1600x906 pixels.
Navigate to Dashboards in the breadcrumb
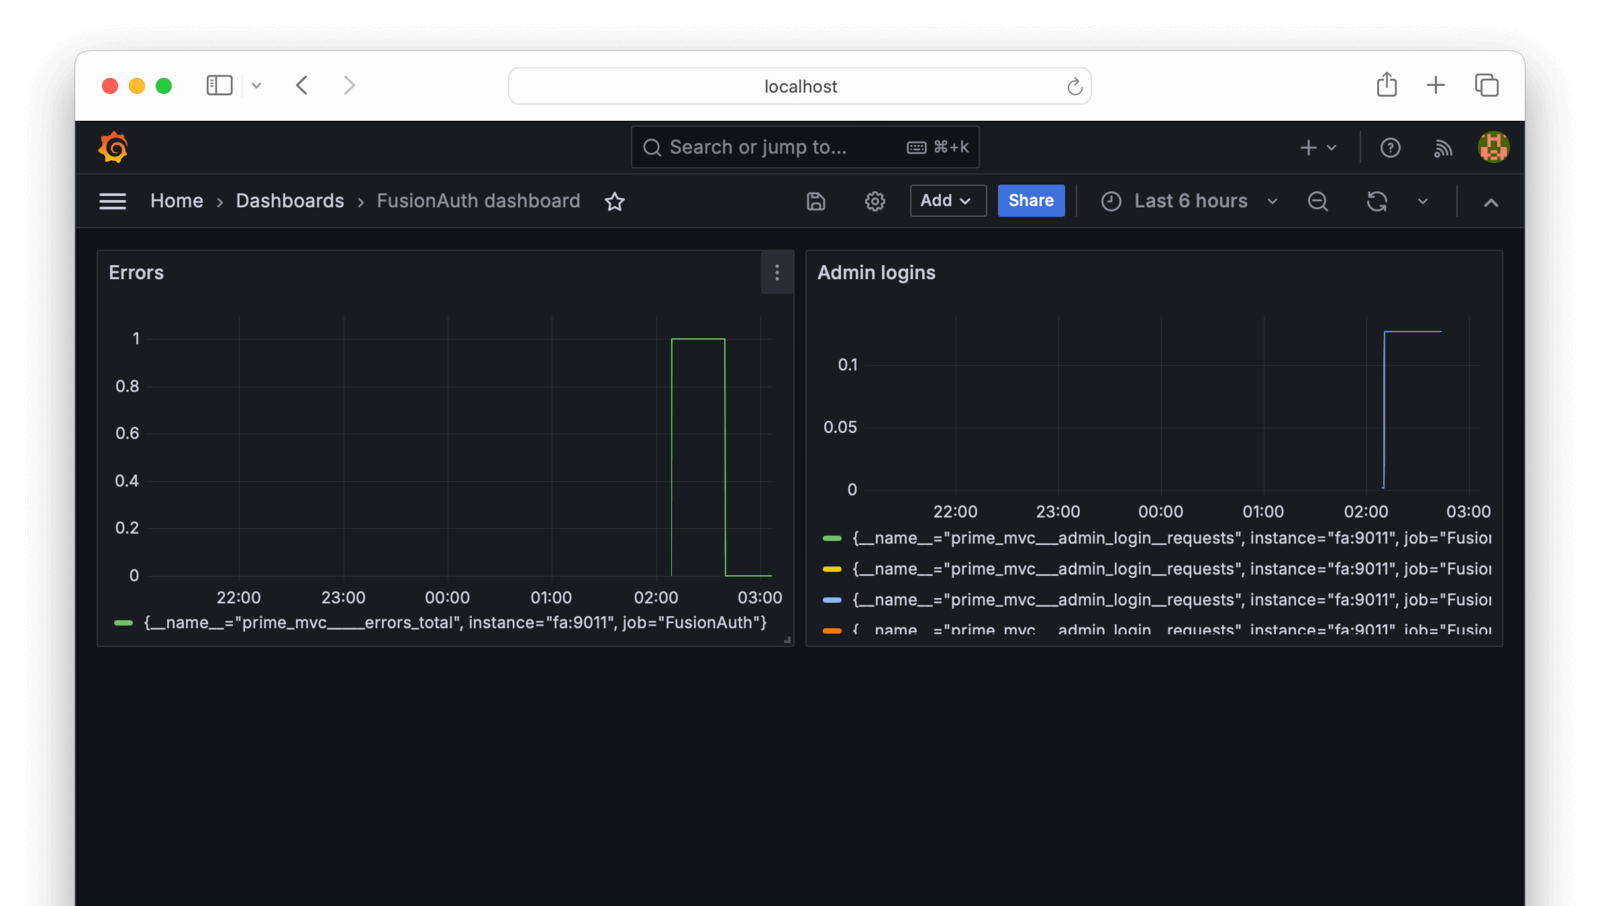click(x=289, y=201)
